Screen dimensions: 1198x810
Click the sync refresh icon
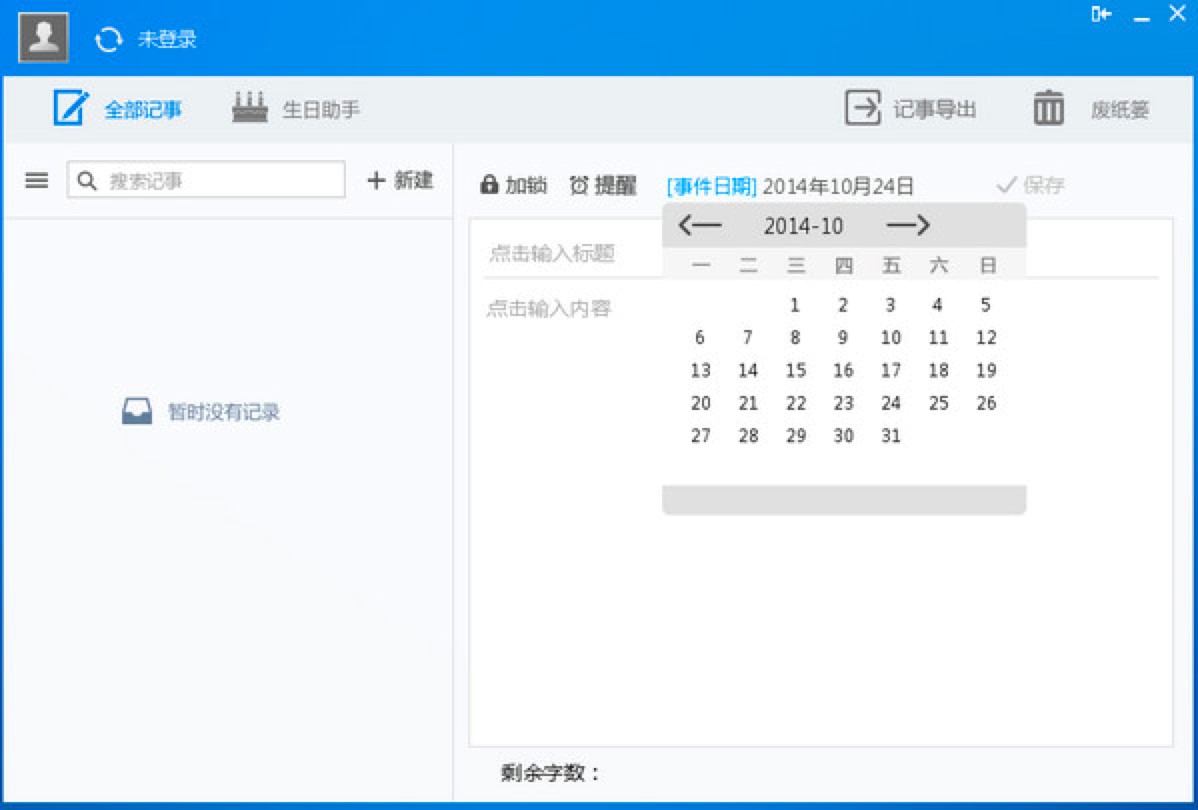108,39
